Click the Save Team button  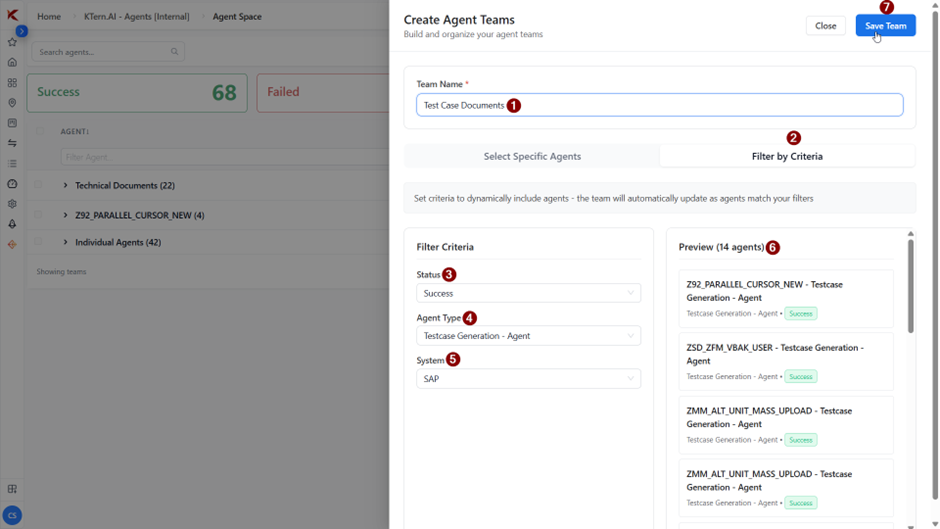[885, 26]
